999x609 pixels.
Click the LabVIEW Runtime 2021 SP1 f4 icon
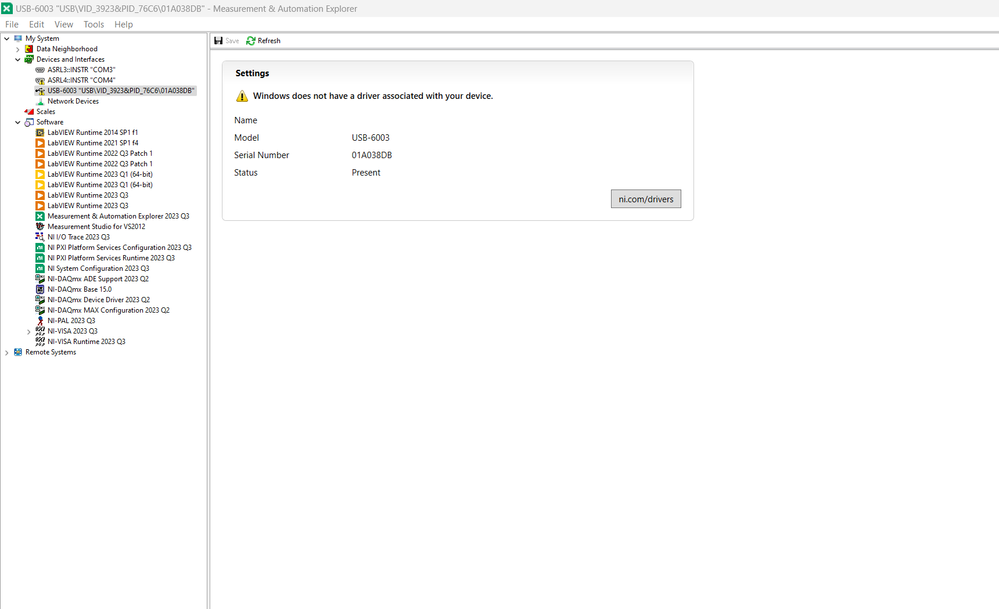coord(40,143)
